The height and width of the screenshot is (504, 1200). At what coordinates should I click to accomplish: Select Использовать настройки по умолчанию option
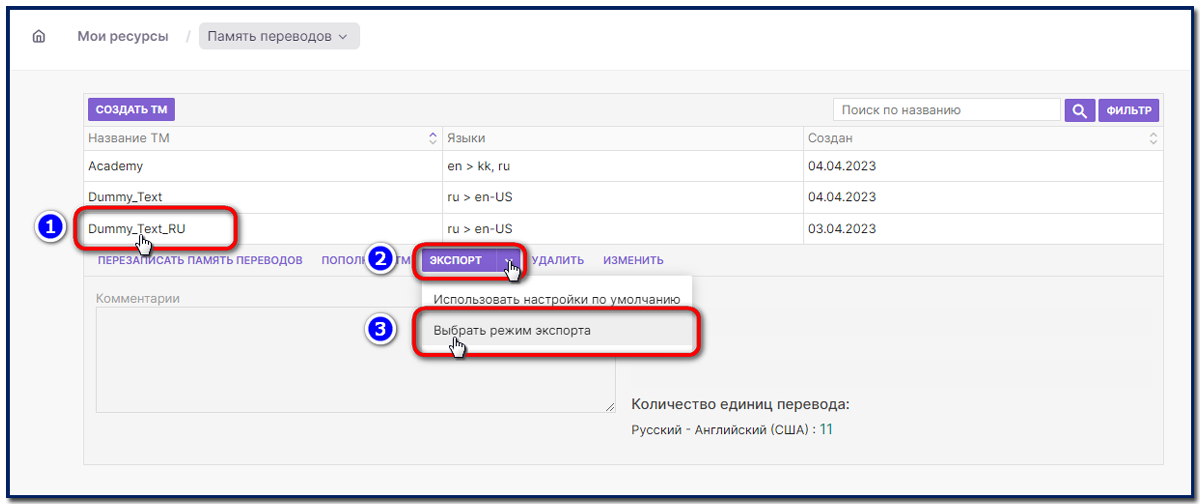[556, 299]
